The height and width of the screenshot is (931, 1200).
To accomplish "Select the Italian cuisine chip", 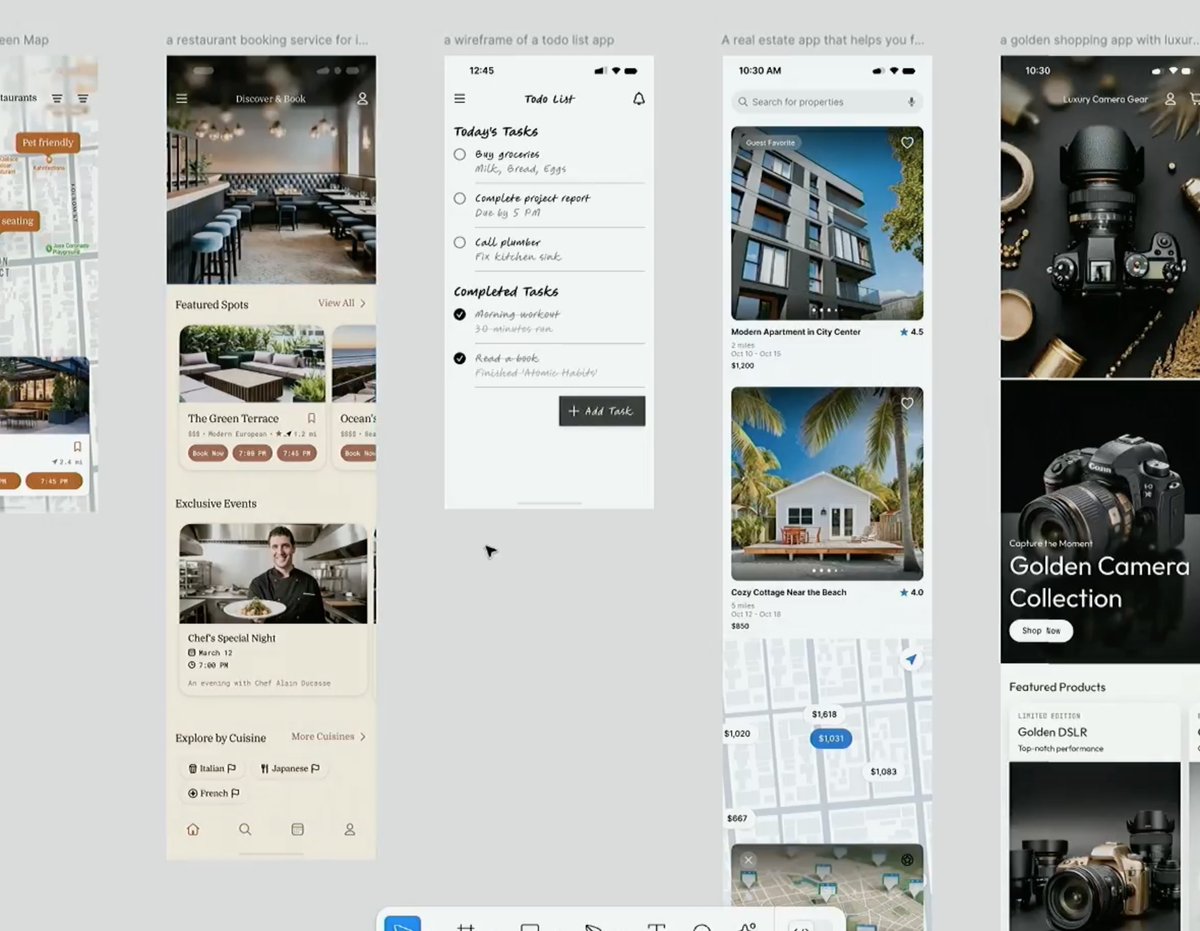I will pos(211,768).
